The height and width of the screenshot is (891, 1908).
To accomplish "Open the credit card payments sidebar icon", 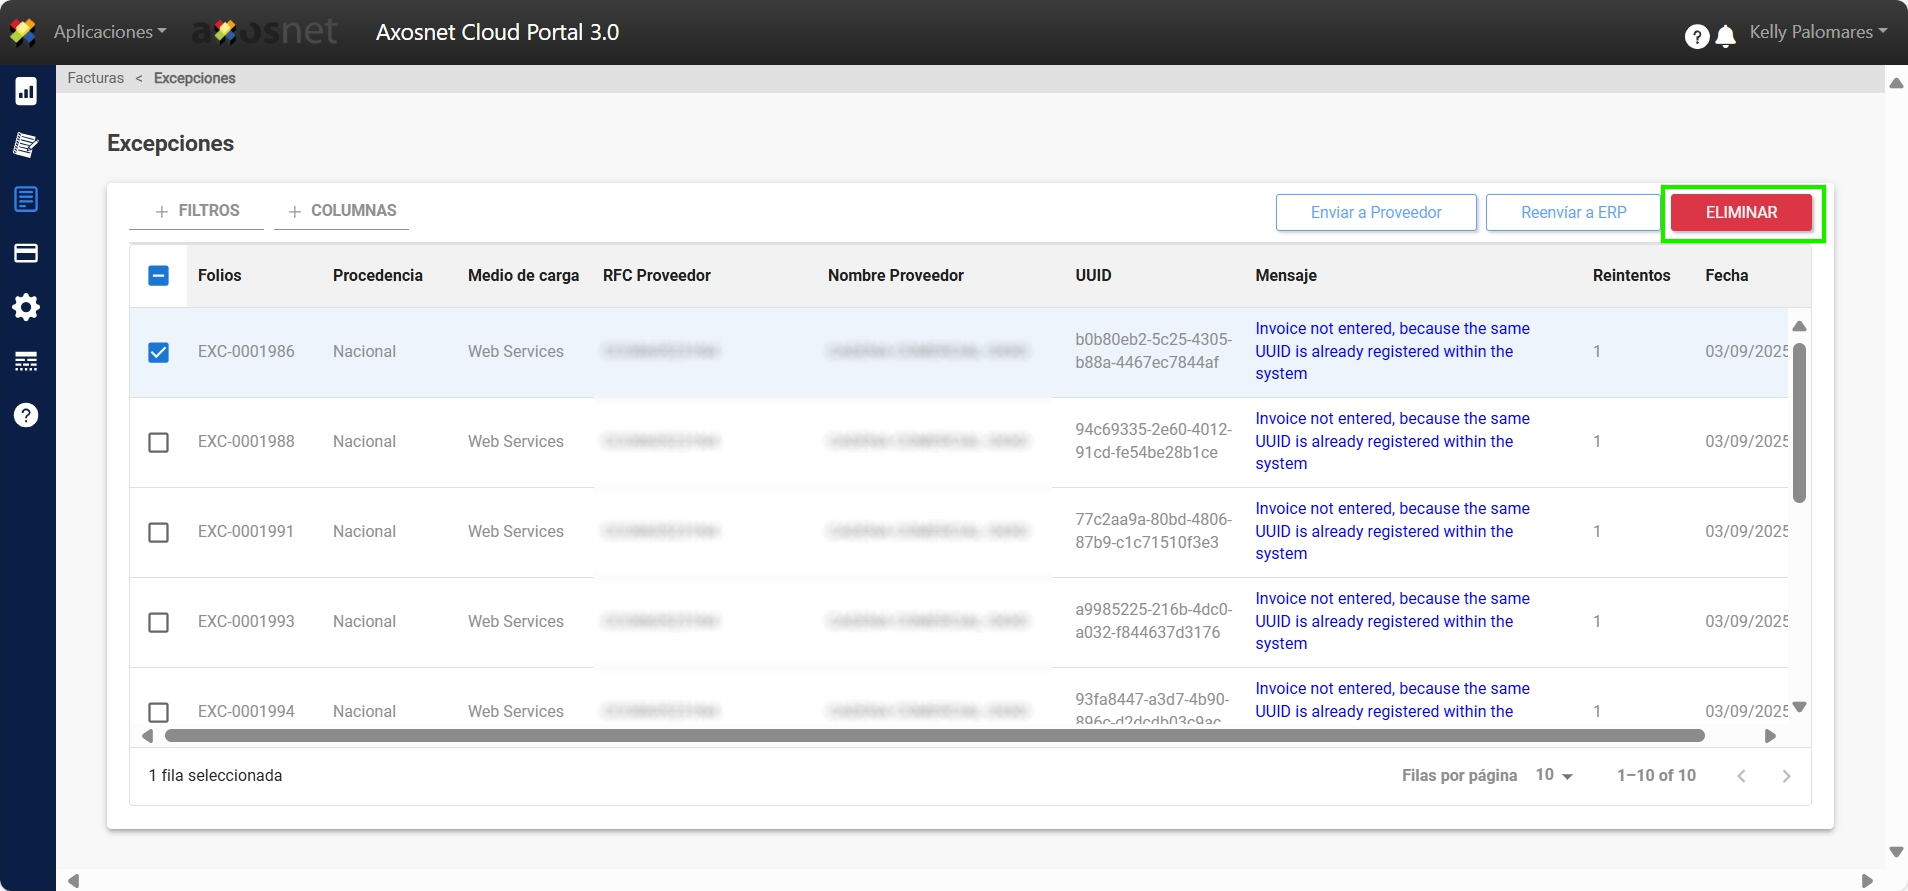I will tap(26, 253).
